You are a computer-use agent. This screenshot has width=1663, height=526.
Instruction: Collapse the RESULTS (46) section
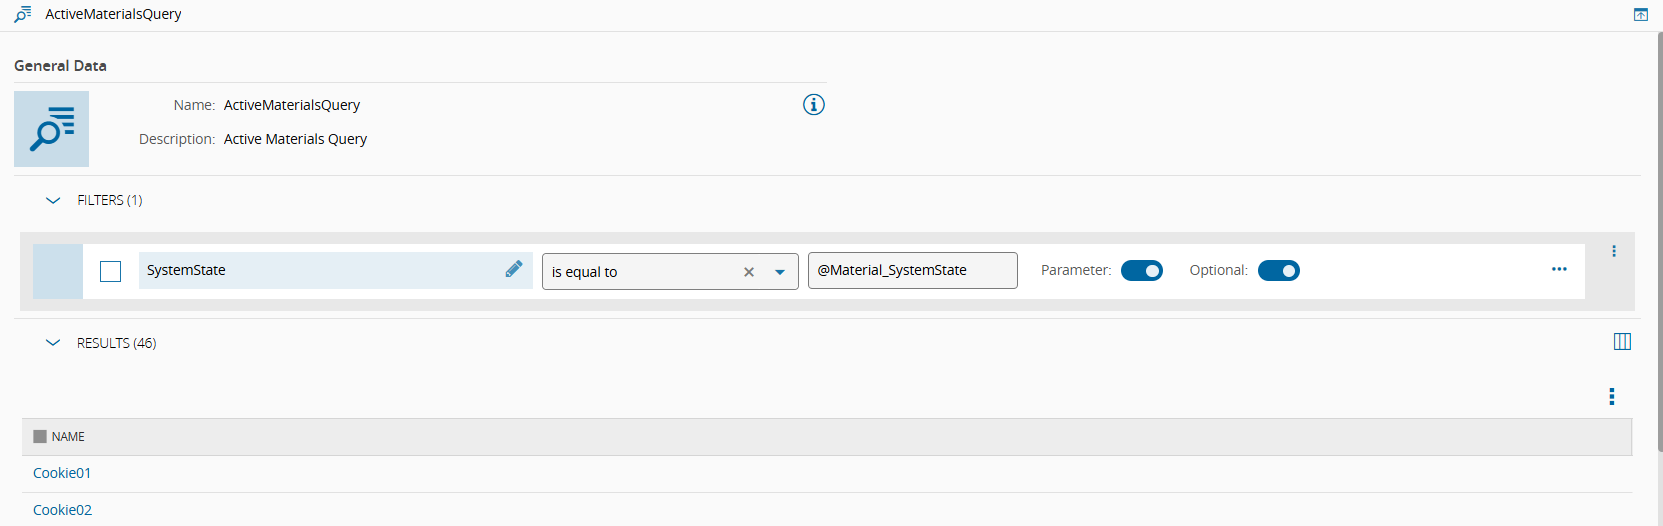click(x=53, y=343)
